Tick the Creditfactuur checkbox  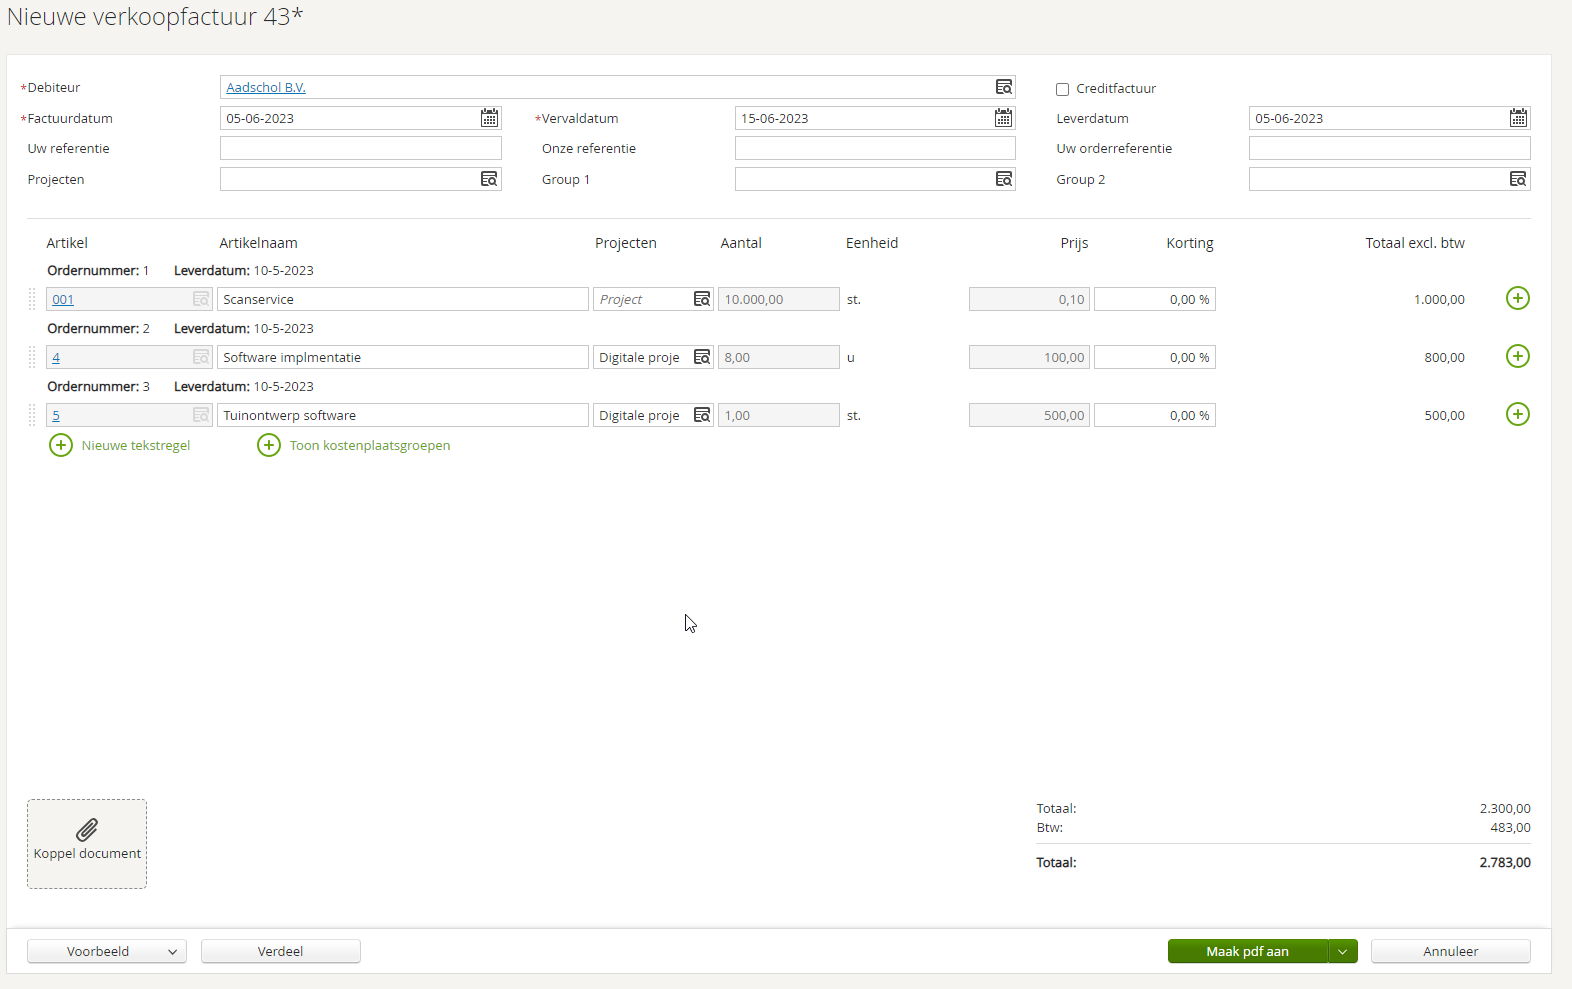point(1063,89)
